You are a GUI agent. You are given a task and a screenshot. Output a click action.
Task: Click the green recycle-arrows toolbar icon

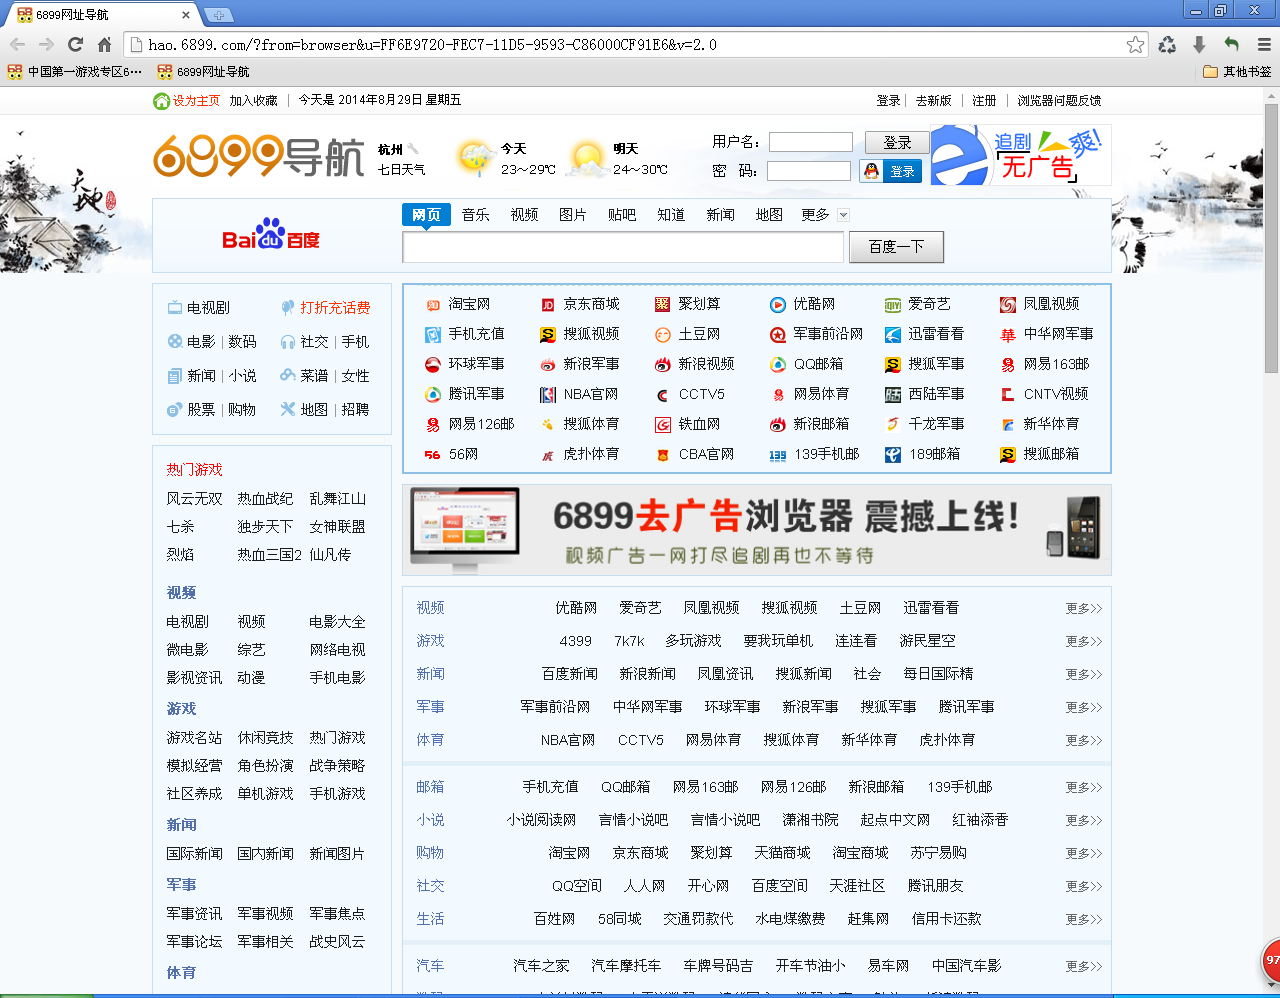[x=1167, y=44]
